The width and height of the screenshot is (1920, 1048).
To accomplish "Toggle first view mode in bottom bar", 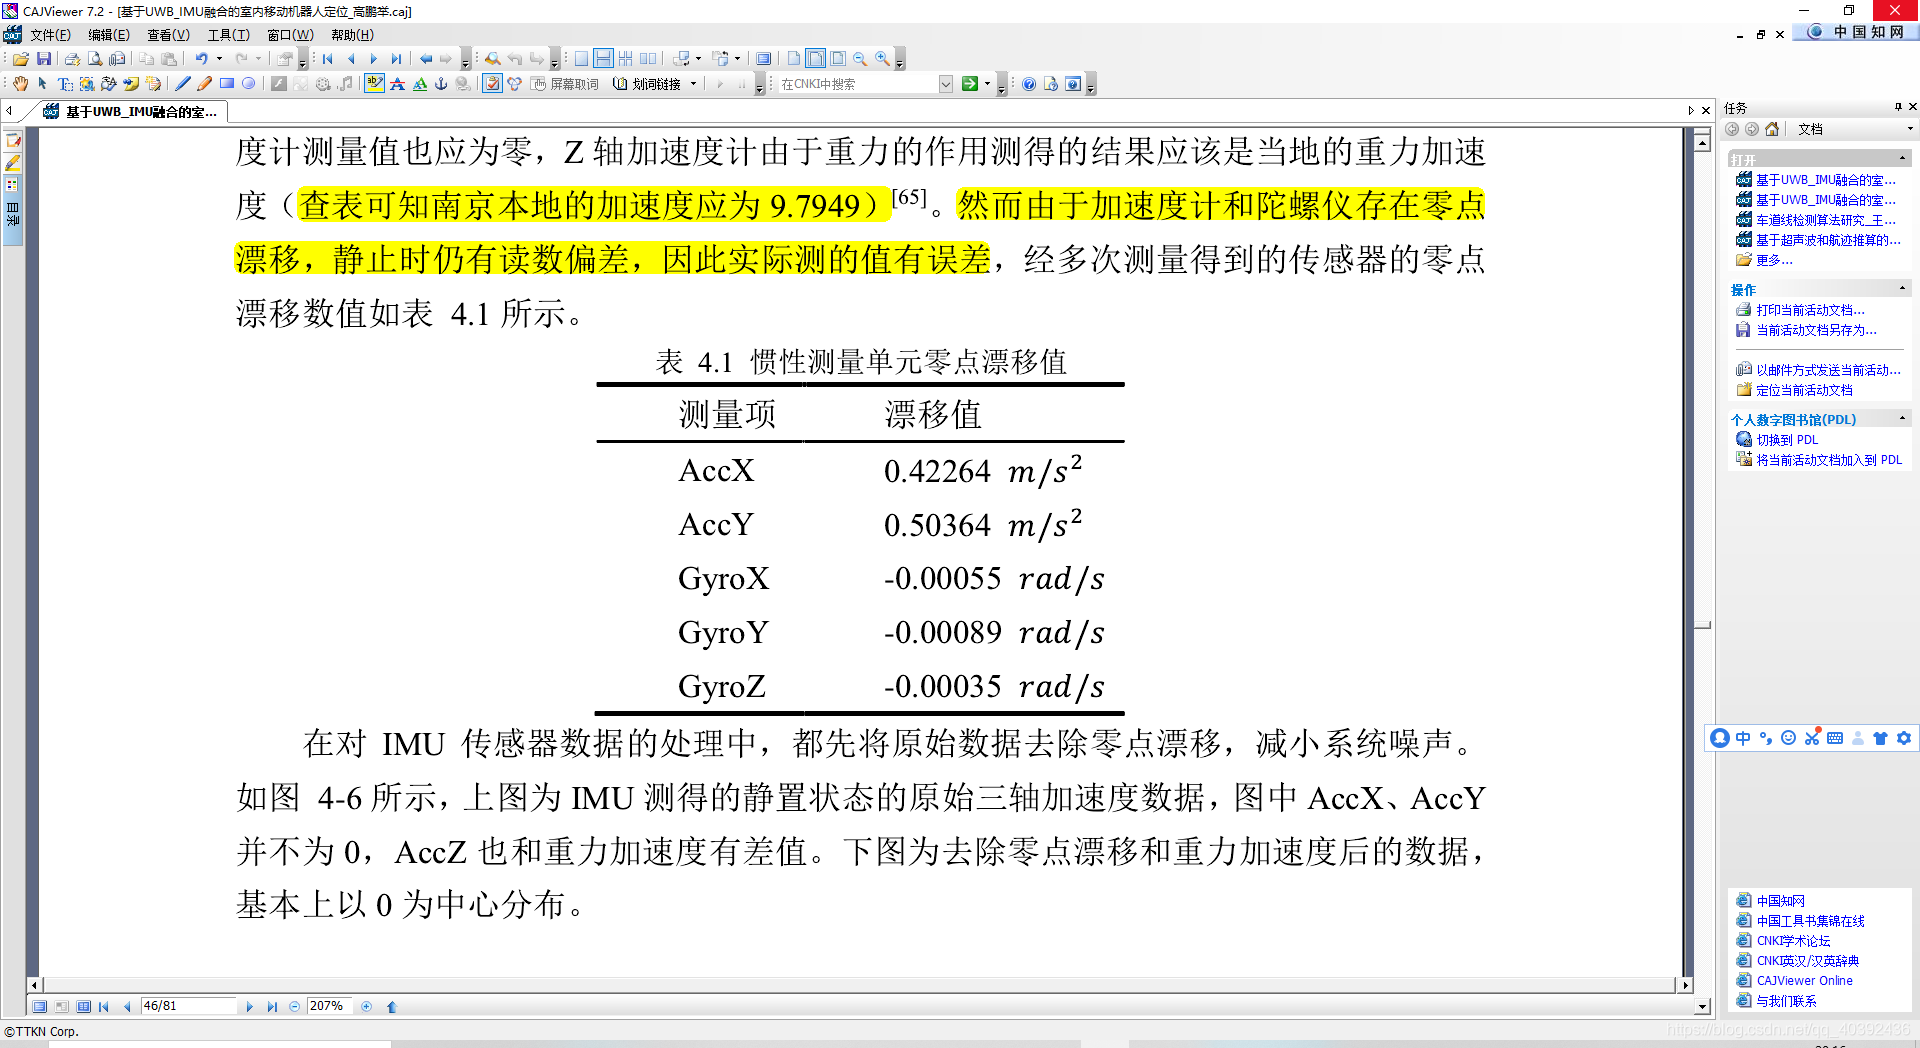I will [40, 1007].
